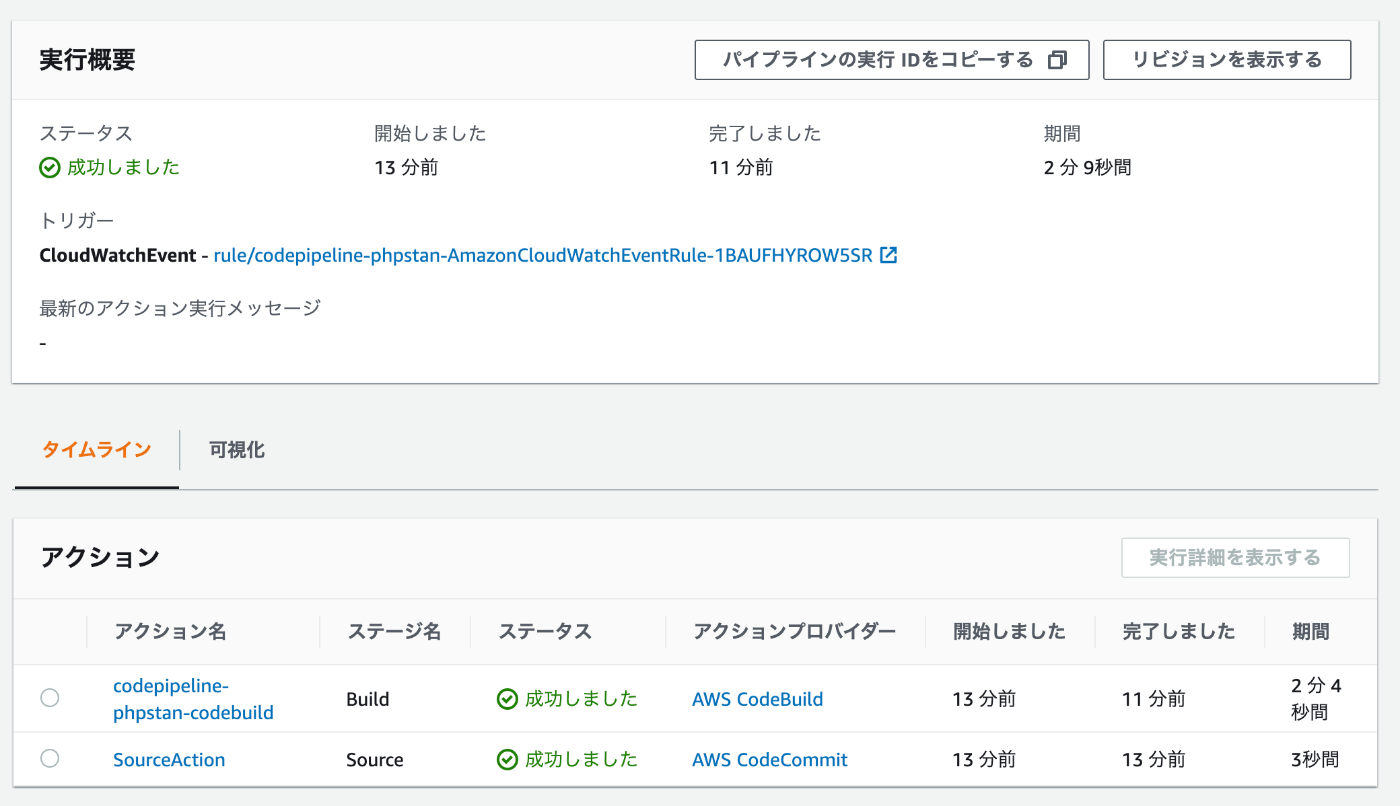This screenshot has height=806, width=1400.
Task: Click the 期間 column header in the table
Action: click(1310, 632)
